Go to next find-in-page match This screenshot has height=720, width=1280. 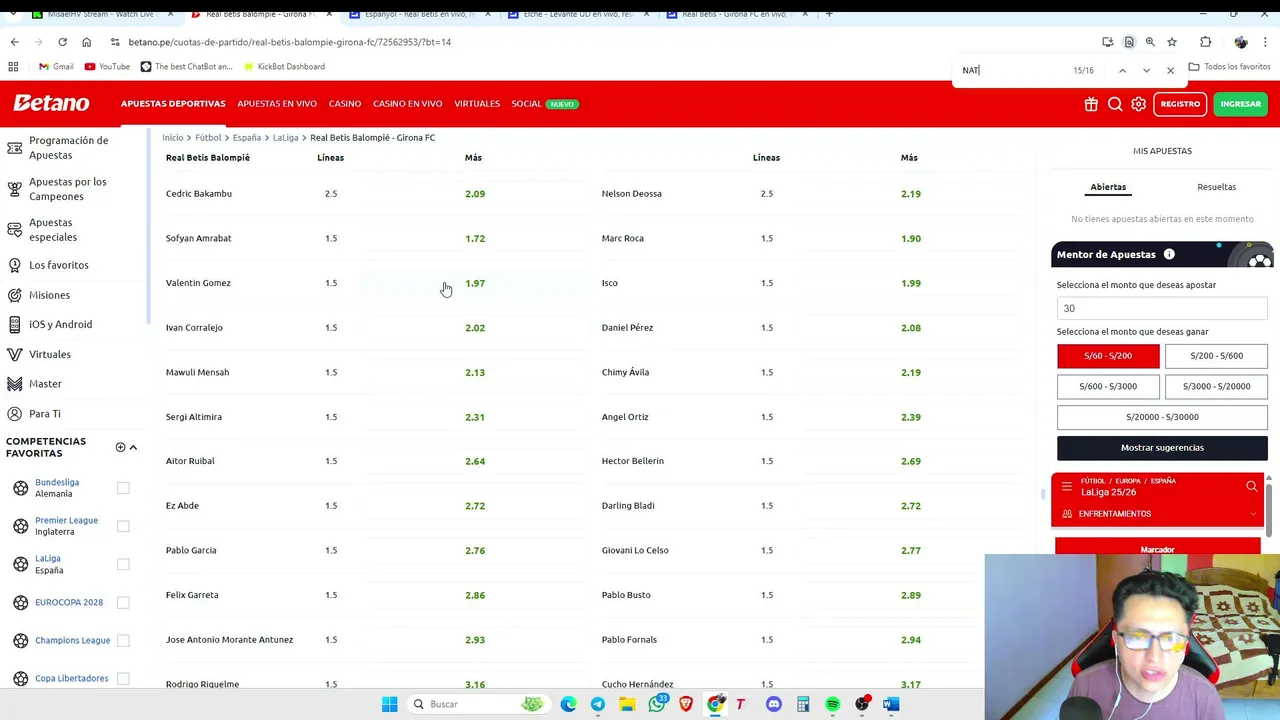point(1146,70)
